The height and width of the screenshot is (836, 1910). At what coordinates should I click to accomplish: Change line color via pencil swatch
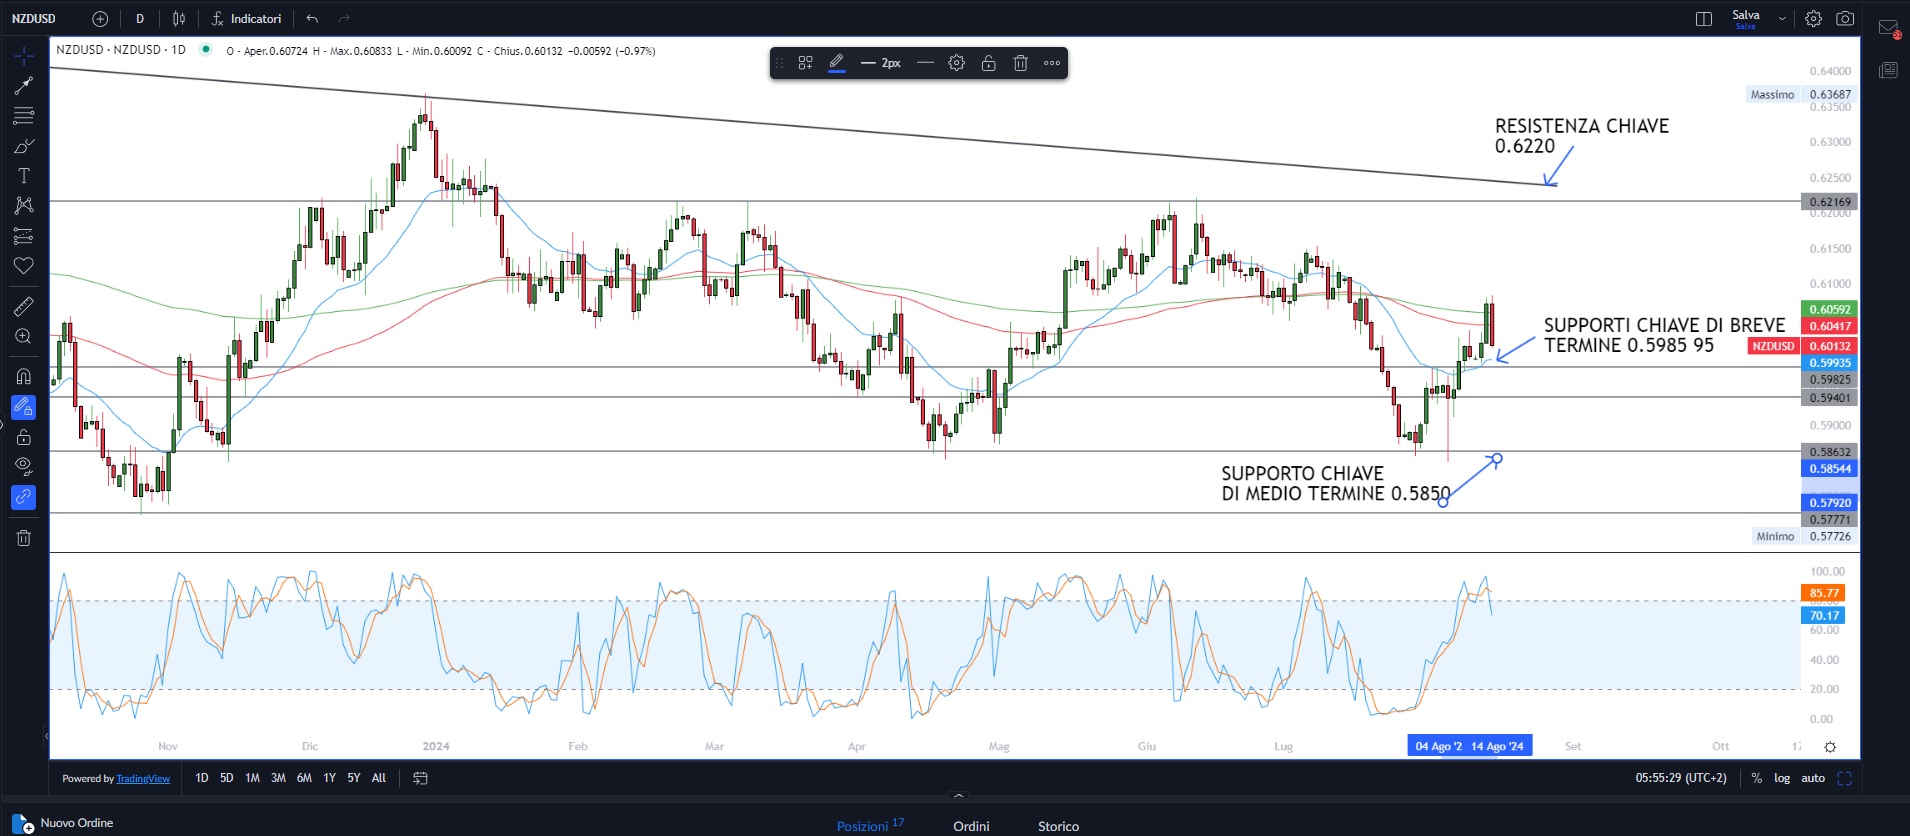pyautogui.click(x=837, y=63)
